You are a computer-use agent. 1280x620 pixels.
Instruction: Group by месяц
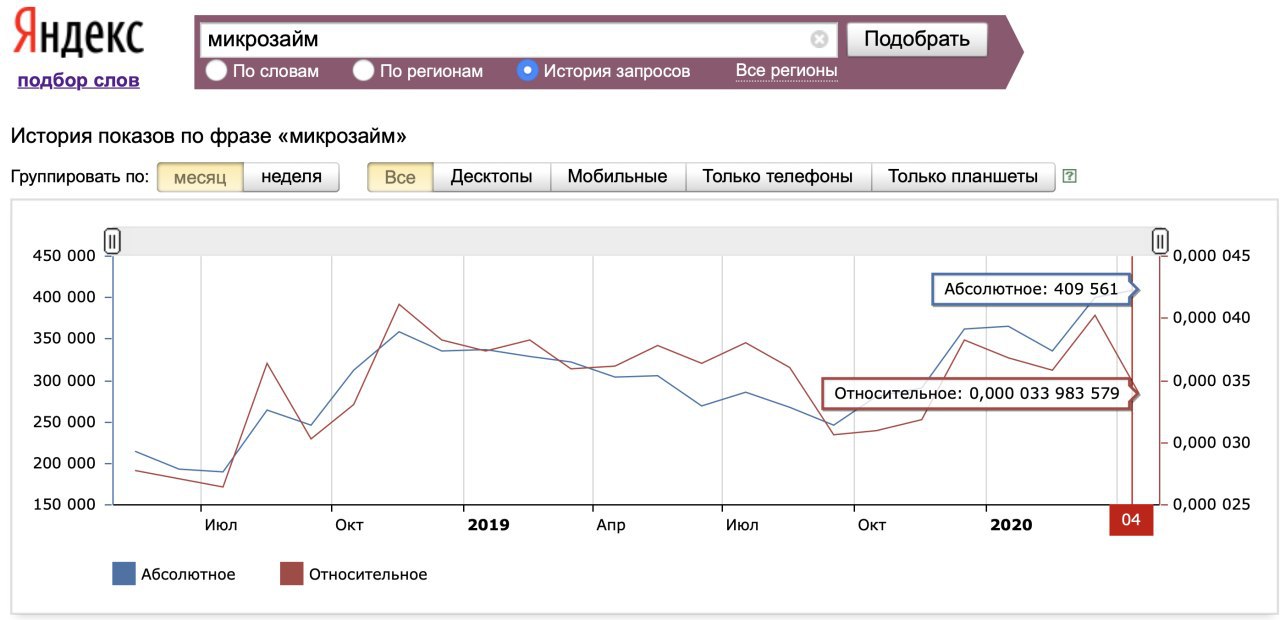pyautogui.click(x=200, y=177)
